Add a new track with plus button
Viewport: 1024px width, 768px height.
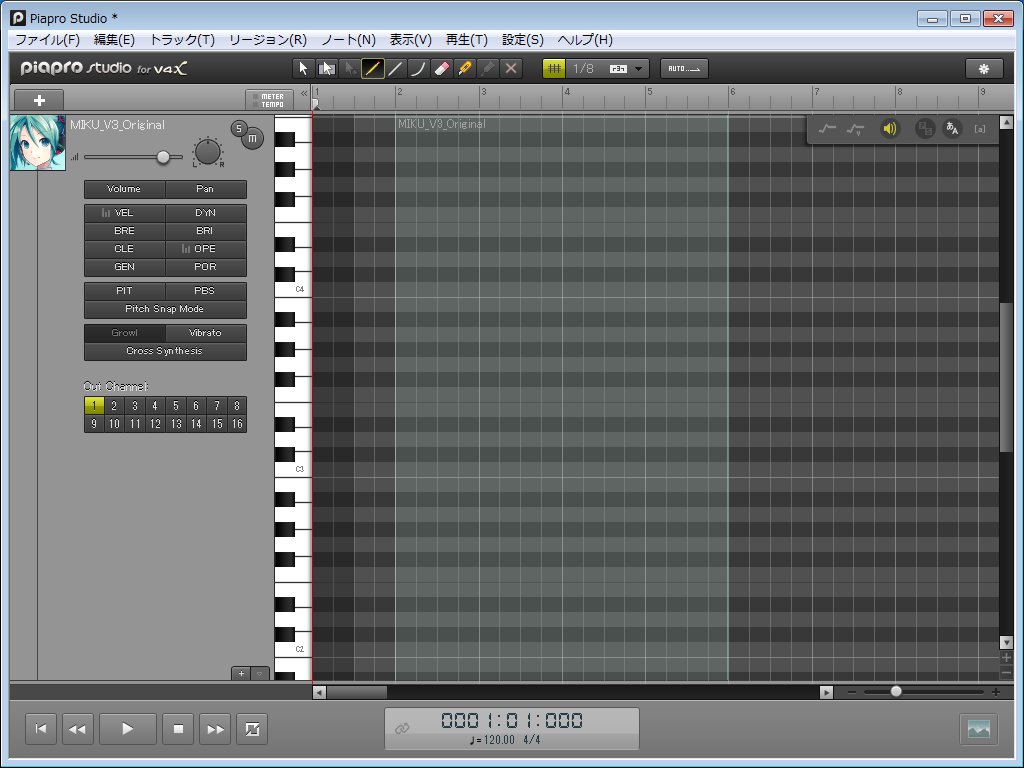[39, 100]
